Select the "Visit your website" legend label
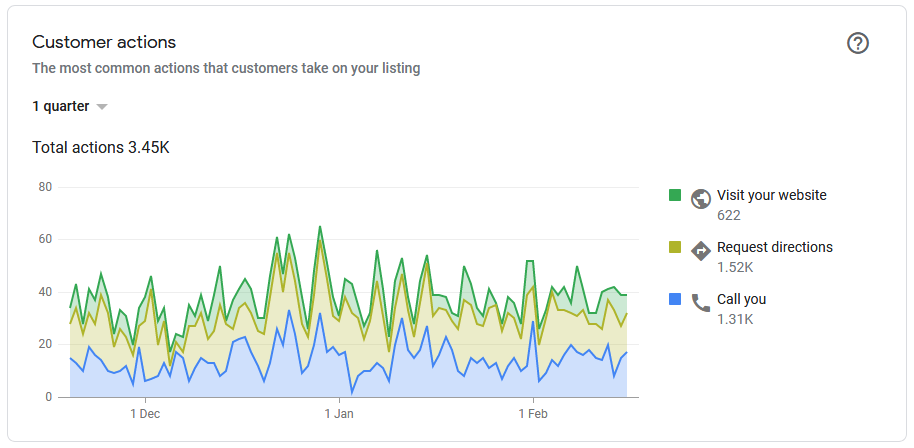This screenshot has width=914, height=448. (x=771, y=195)
